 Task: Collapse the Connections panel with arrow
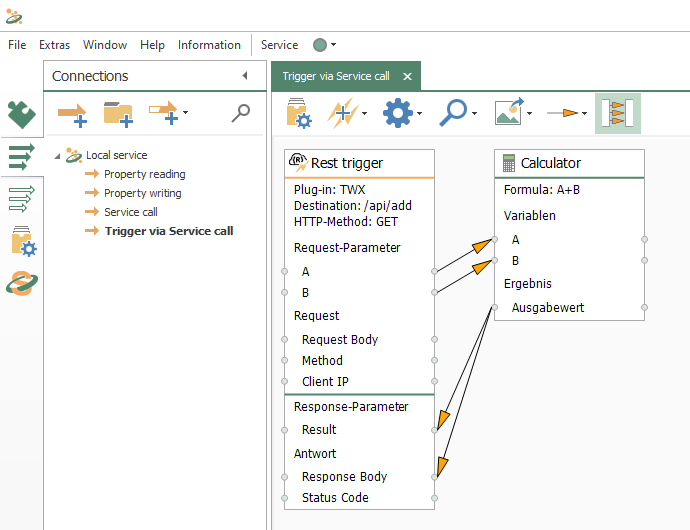pos(245,76)
